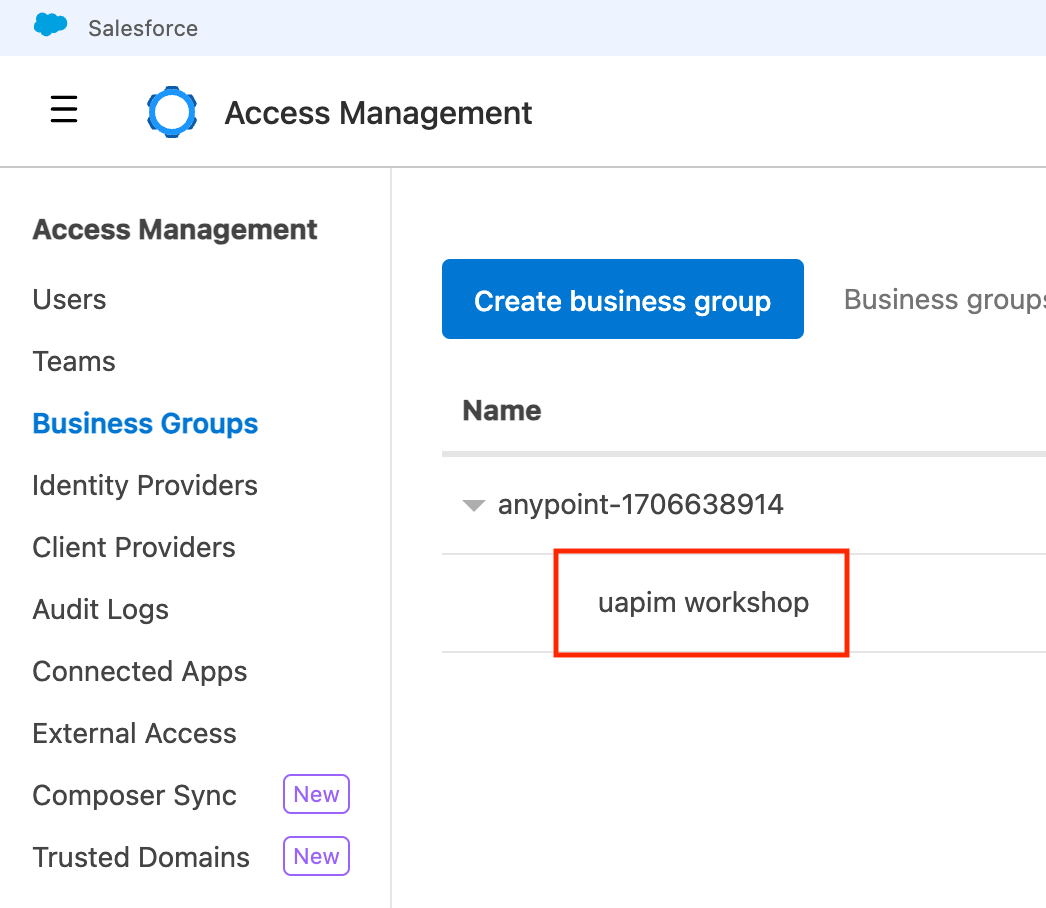Navigate to Client Providers
The image size is (1046, 908).
pos(134,548)
